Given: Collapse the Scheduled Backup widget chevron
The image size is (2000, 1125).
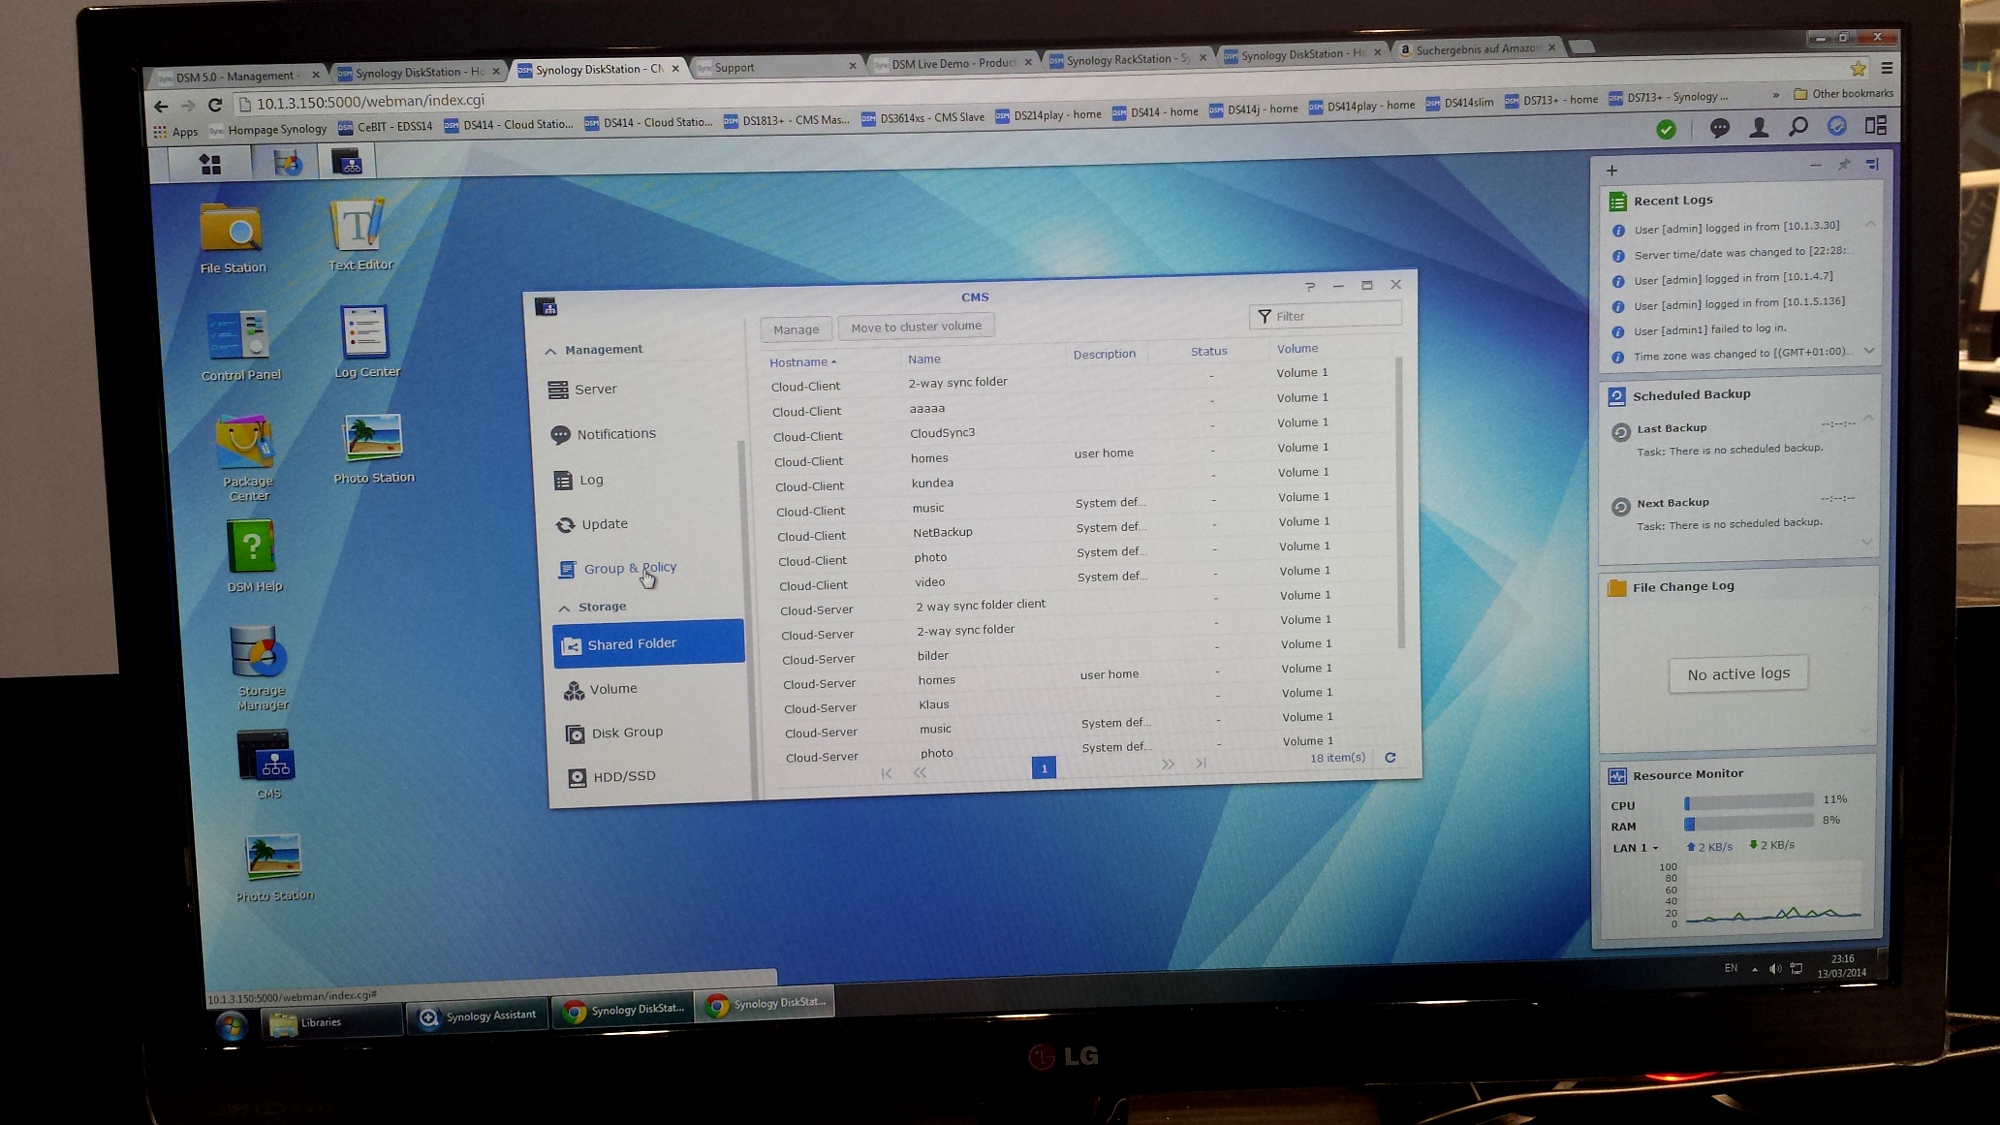Looking at the screenshot, I should (1868, 417).
